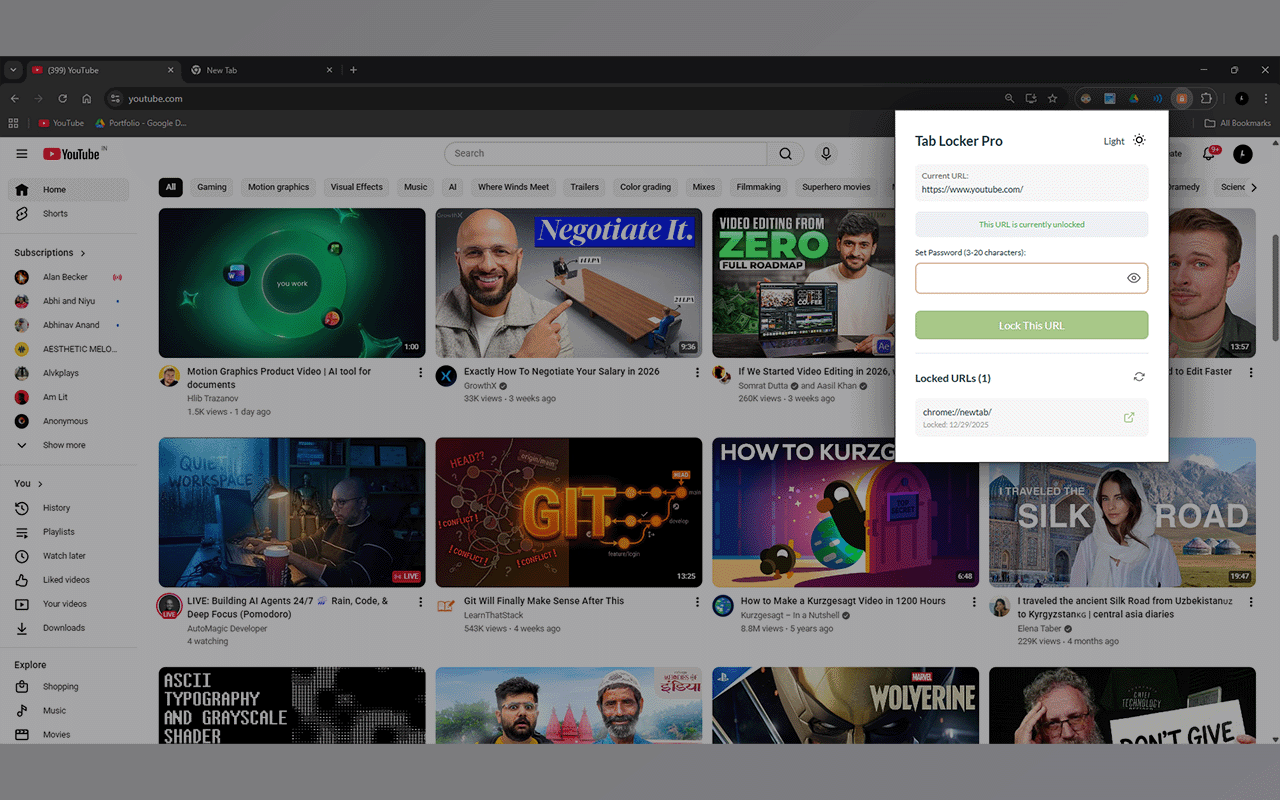Expand the You section chevron
Viewport: 1280px width, 800px height.
40,484
